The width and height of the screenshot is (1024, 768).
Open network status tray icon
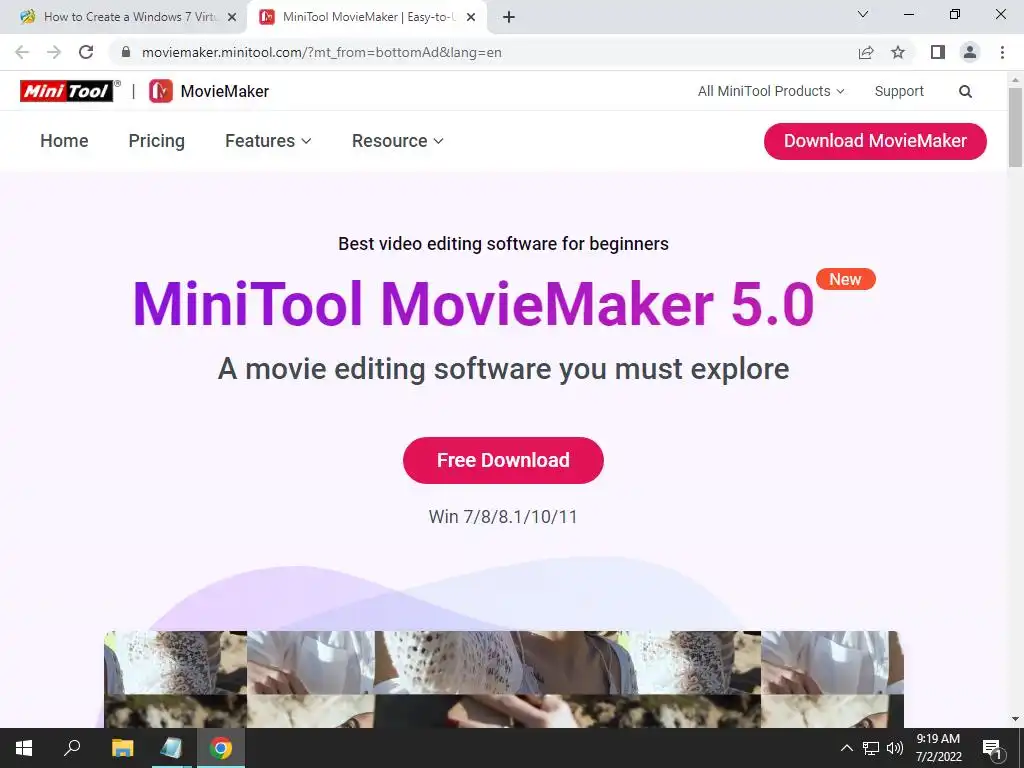871,748
